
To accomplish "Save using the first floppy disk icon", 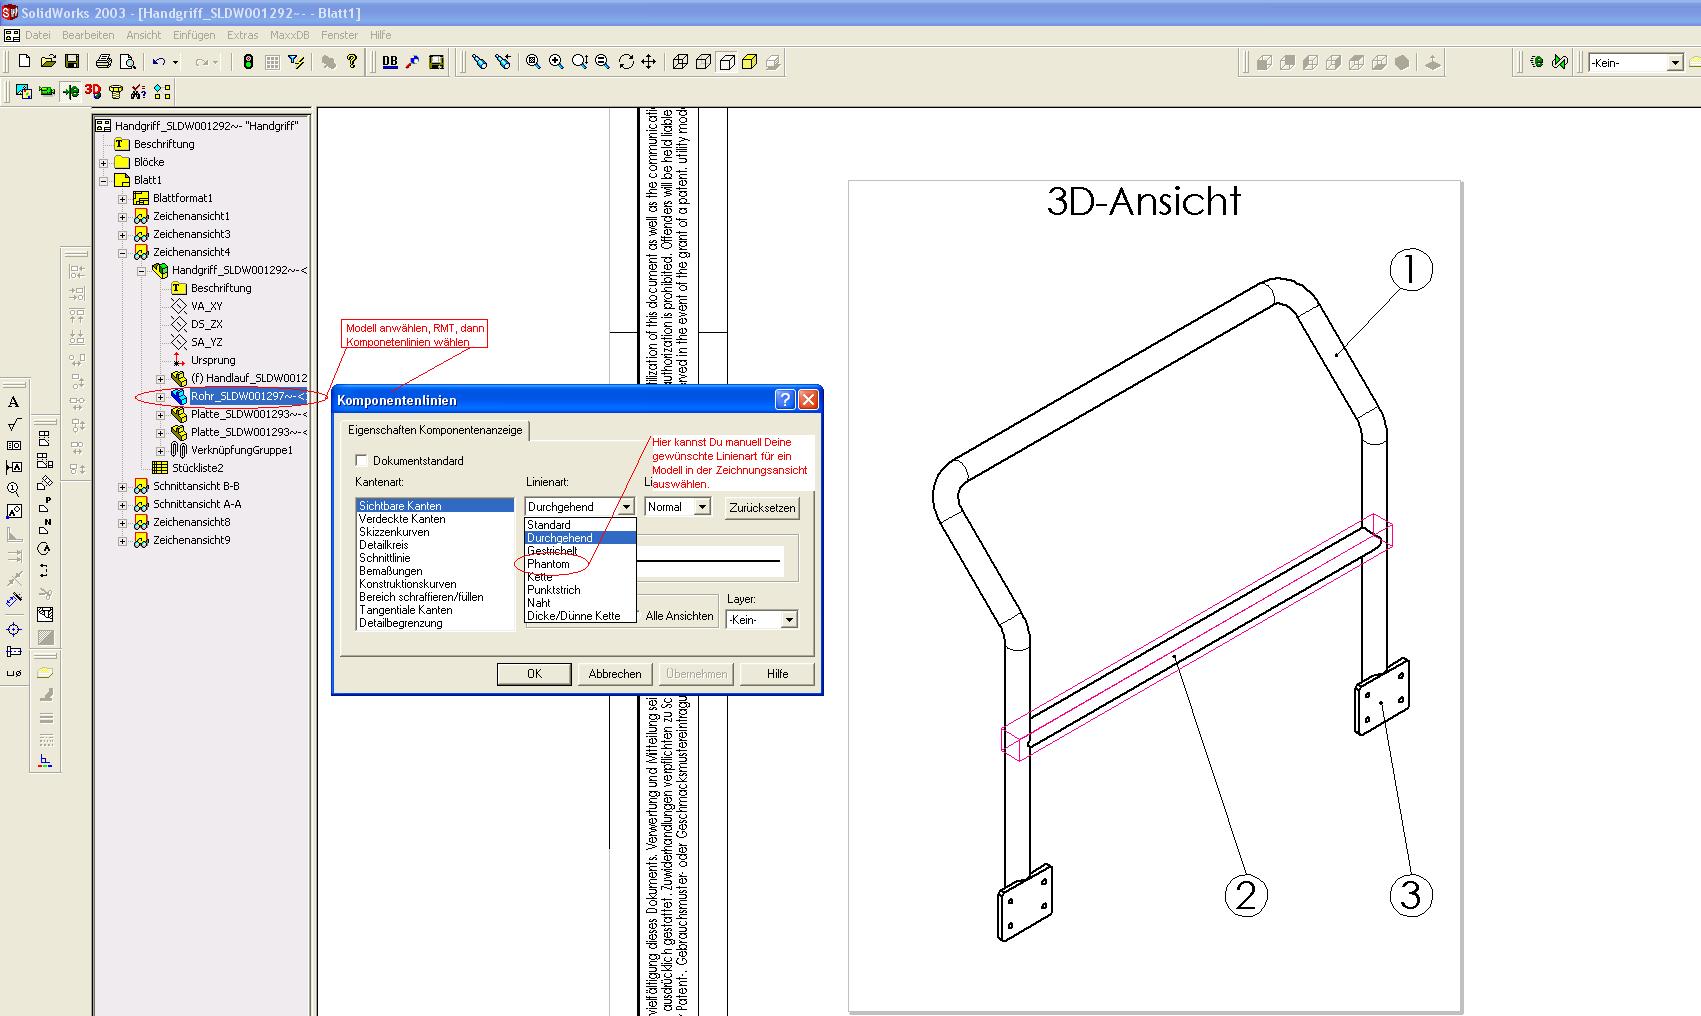I will click(72, 62).
